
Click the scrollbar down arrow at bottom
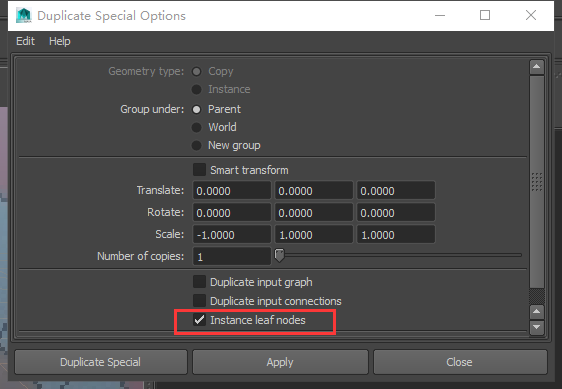pyautogui.click(x=537, y=327)
